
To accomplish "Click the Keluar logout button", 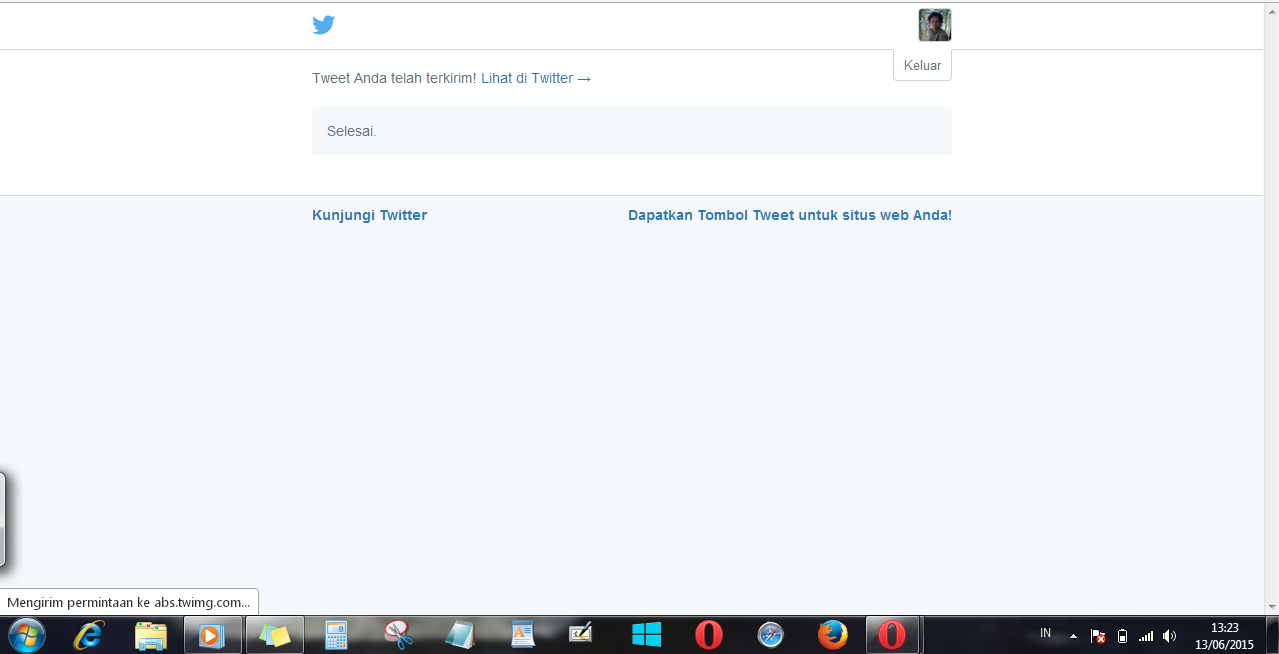I will click(922, 65).
